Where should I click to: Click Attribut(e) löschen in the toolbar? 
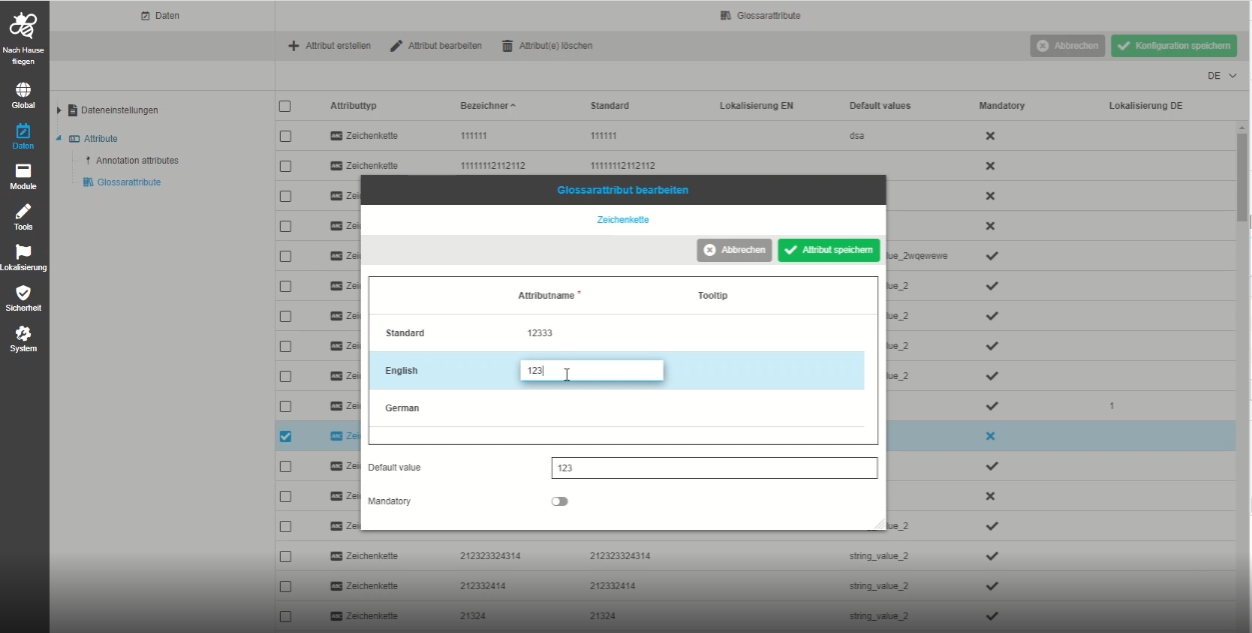[547, 46]
